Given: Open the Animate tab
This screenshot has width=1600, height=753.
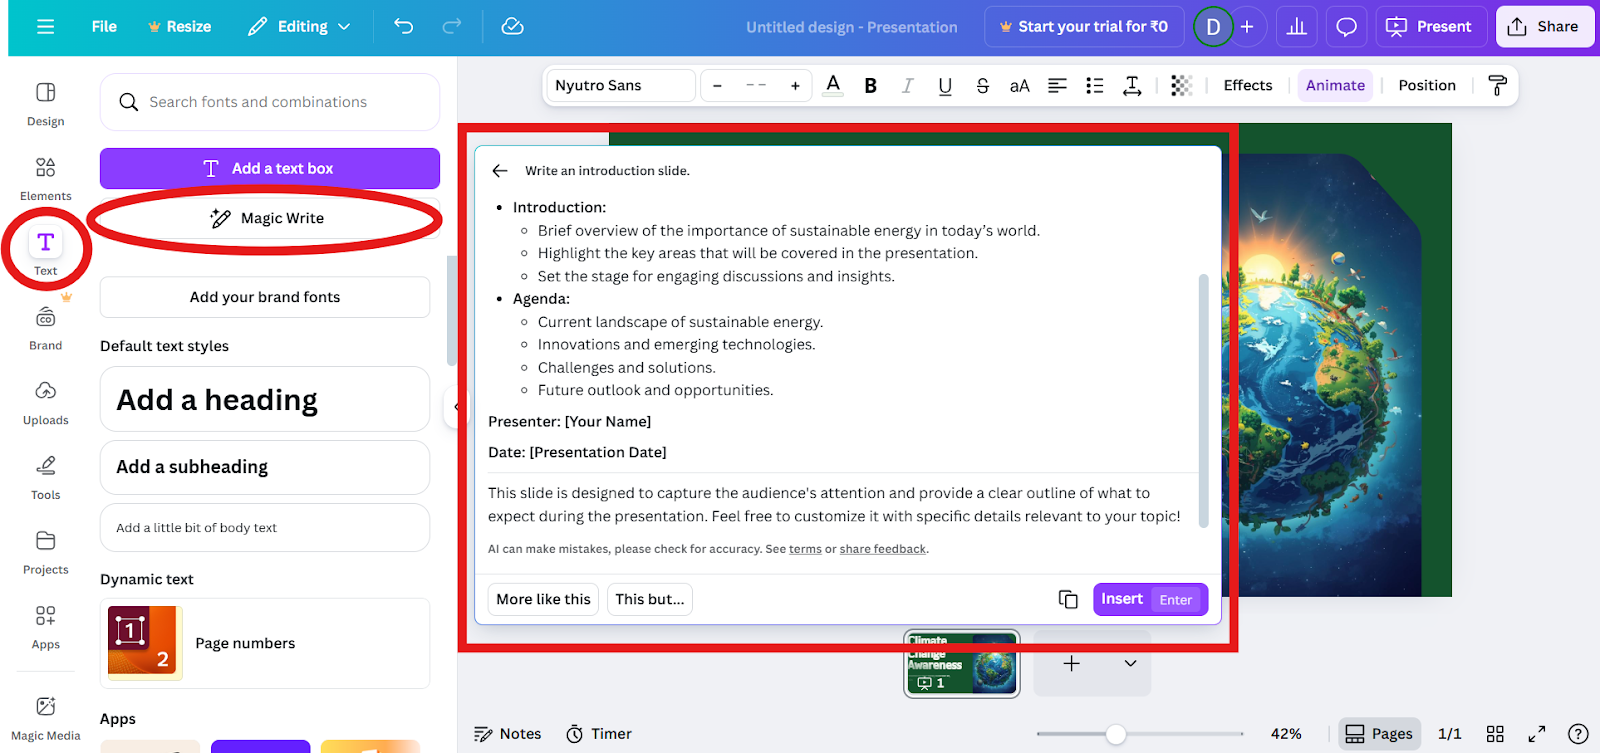Looking at the screenshot, I should (x=1335, y=86).
